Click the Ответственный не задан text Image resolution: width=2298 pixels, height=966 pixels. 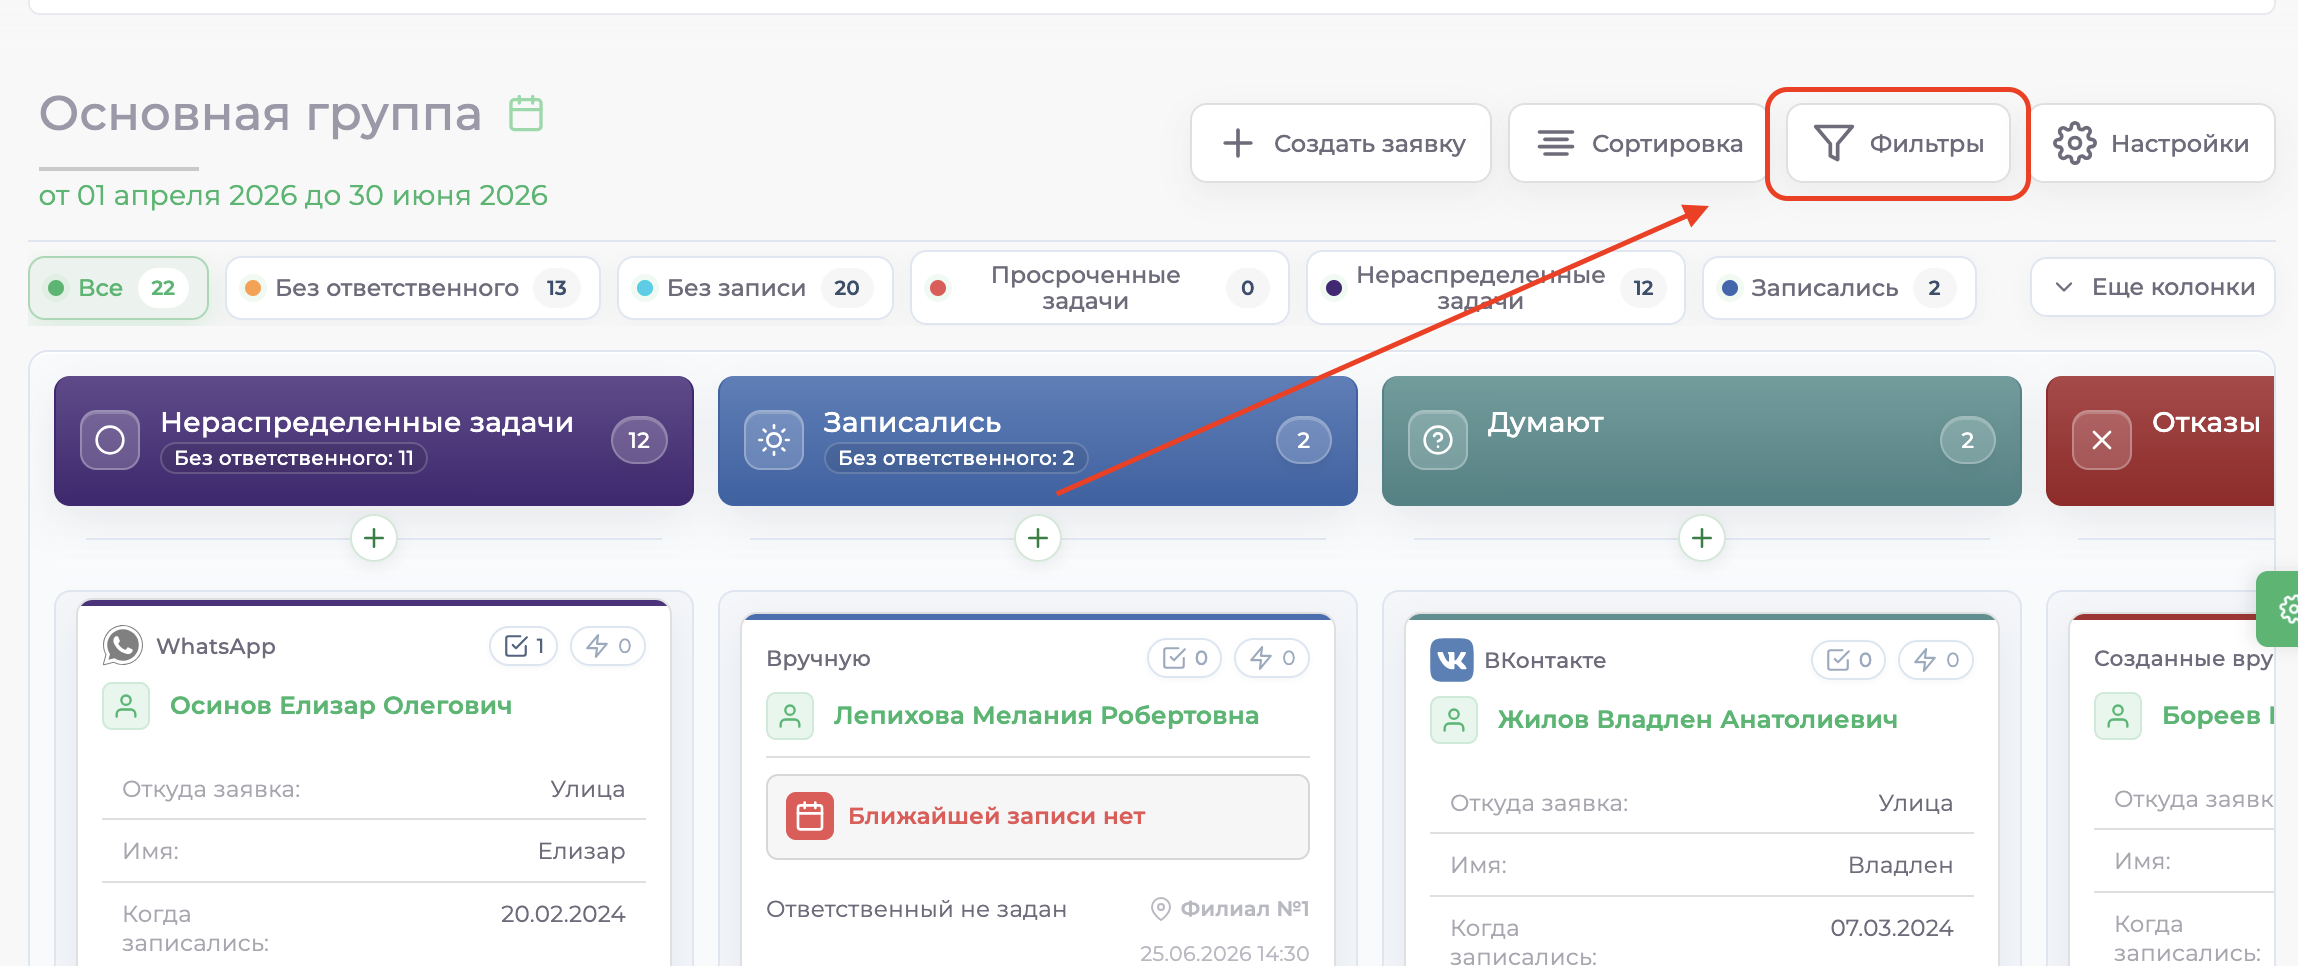917,909
